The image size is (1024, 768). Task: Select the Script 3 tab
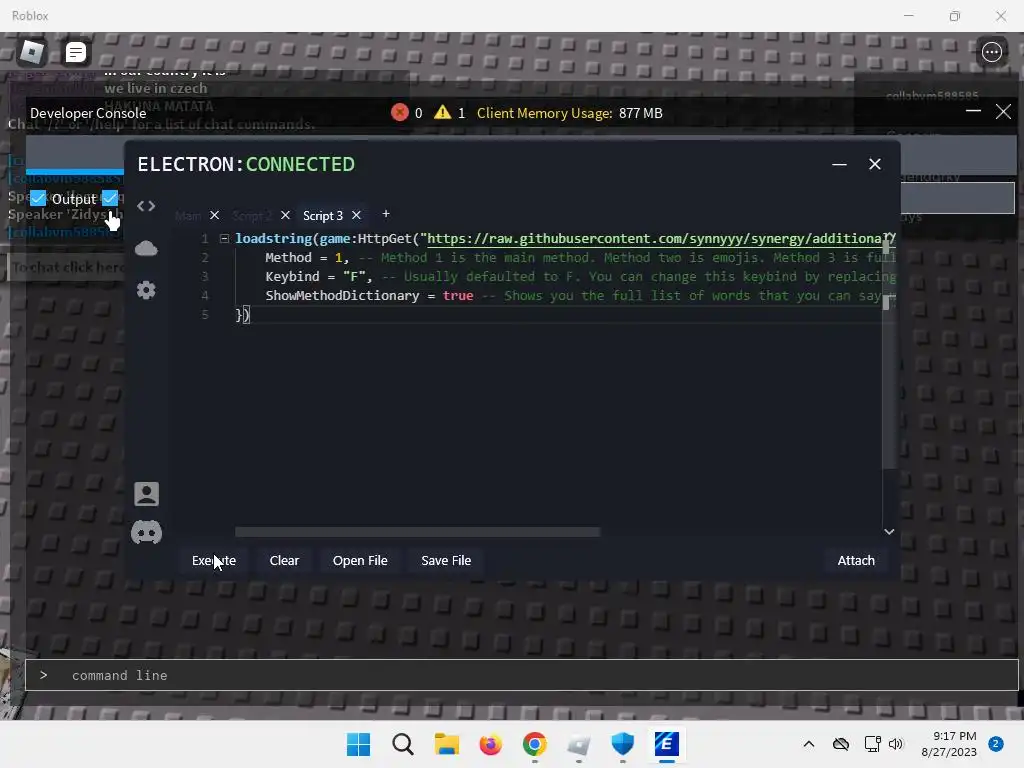click(323, 216)
